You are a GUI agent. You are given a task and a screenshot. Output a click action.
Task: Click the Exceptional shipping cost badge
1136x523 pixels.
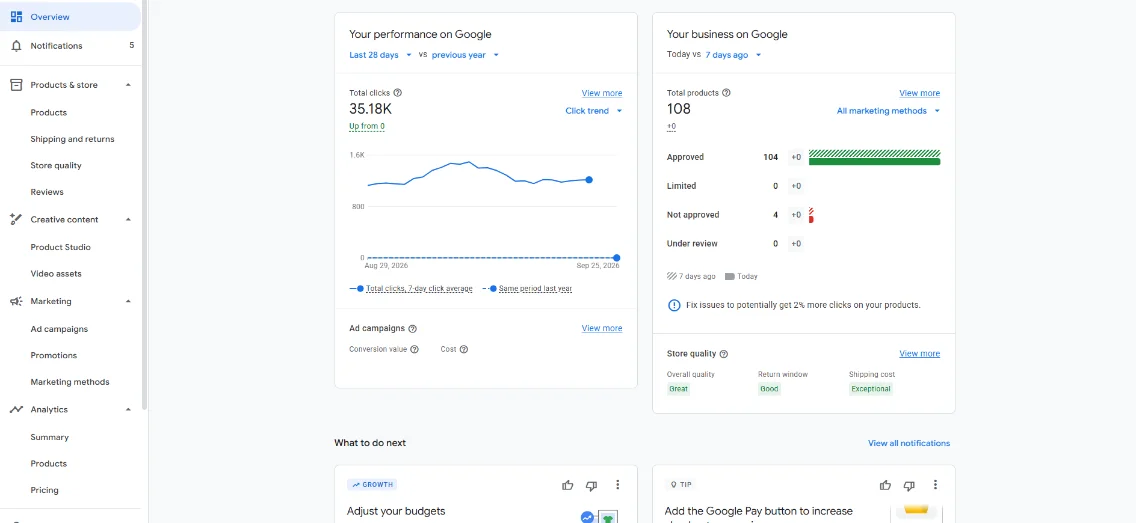pyautogui.click(x=871, y=389)
